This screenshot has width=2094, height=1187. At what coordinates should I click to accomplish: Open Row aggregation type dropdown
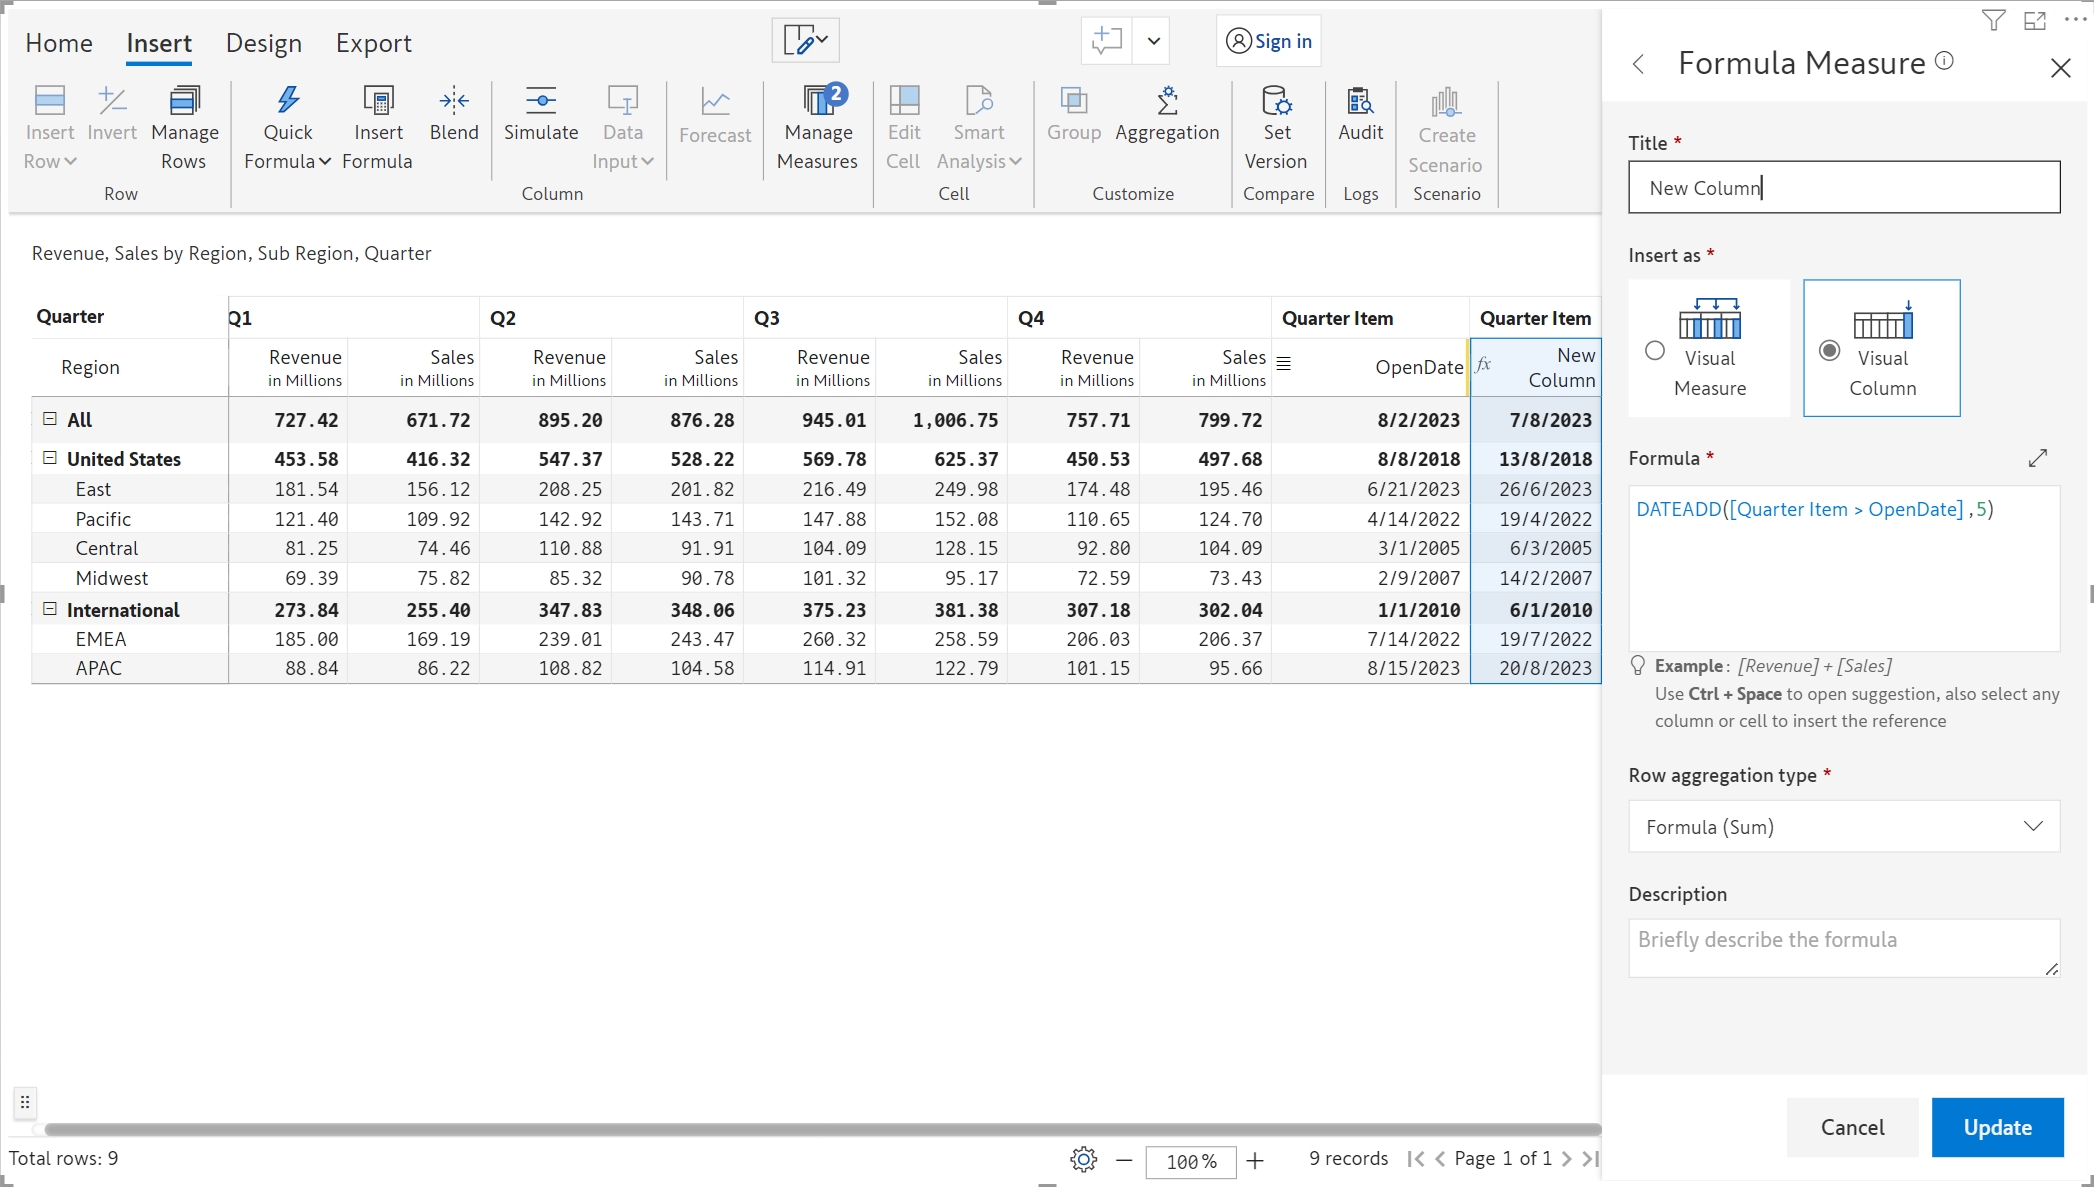pyautogui.click(x=1843, y=826)
